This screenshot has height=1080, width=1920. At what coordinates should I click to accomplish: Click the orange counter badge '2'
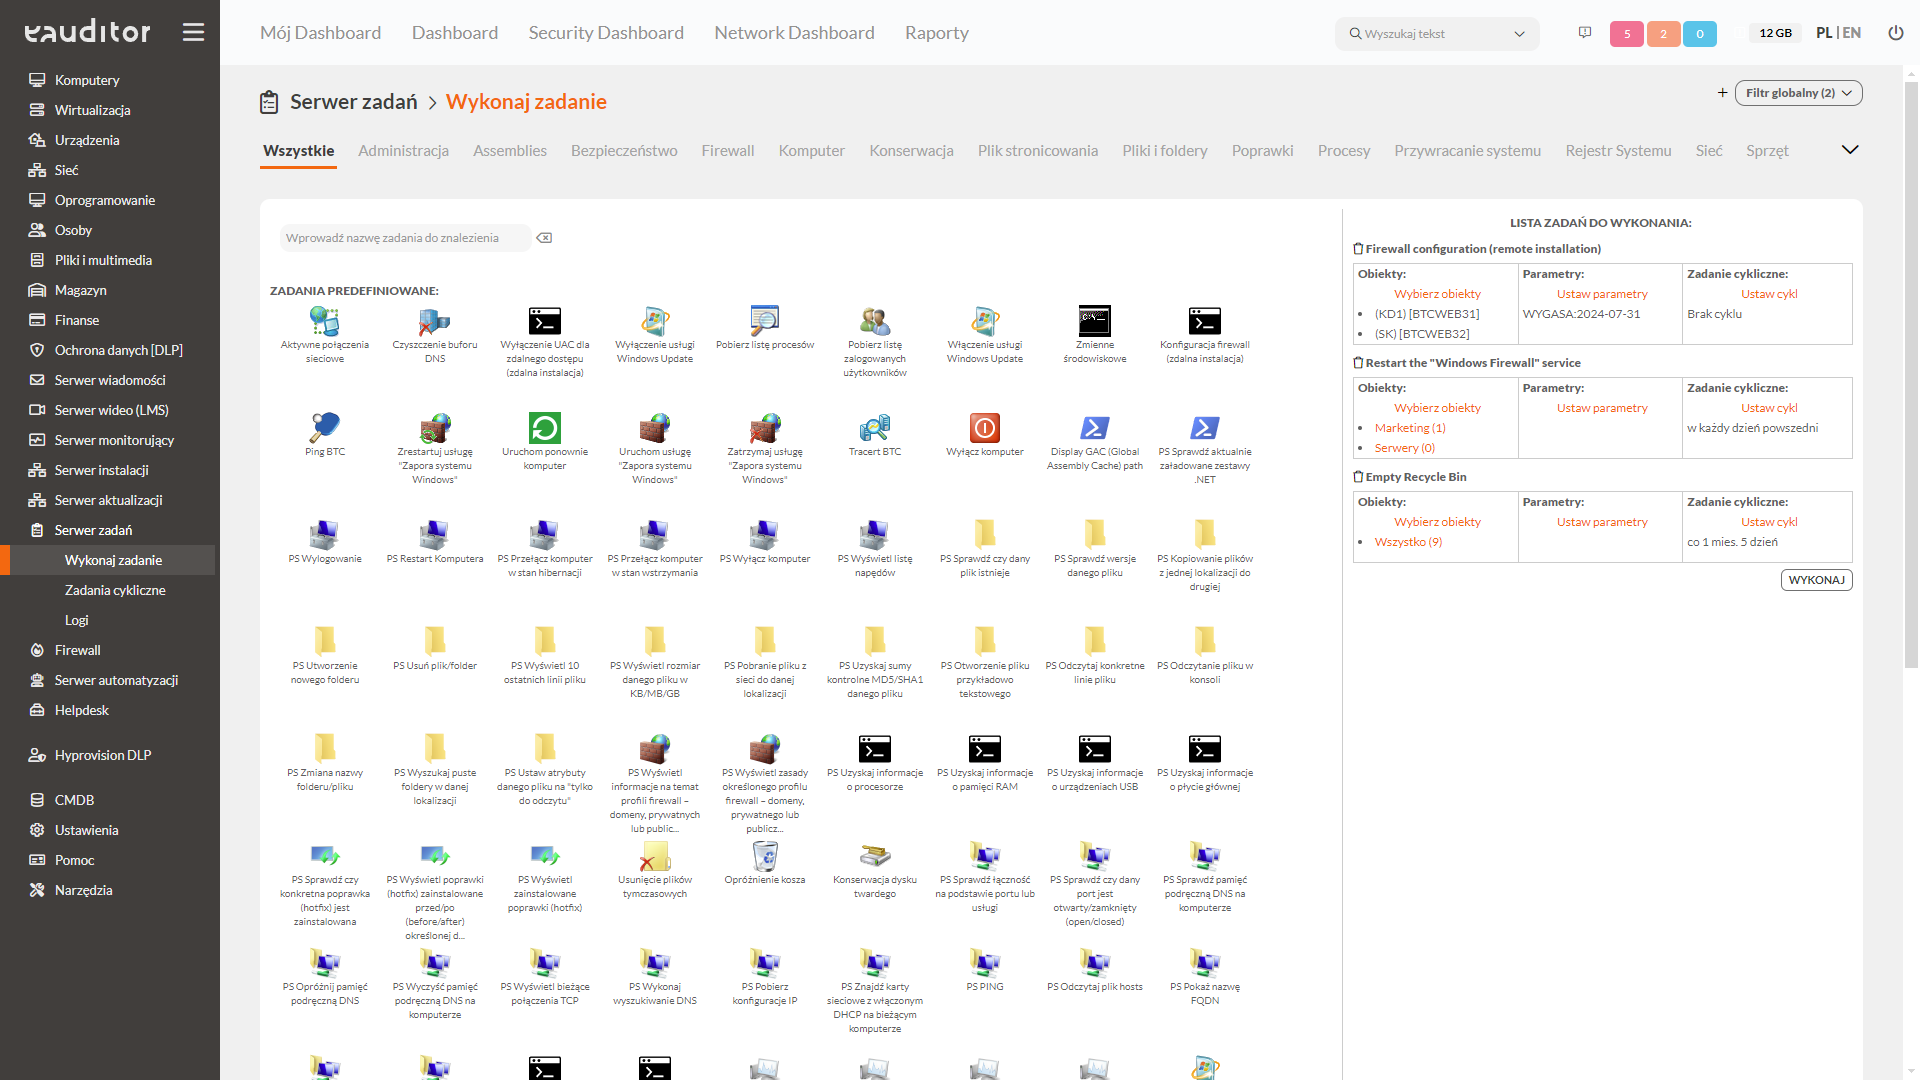point(1663,34)
